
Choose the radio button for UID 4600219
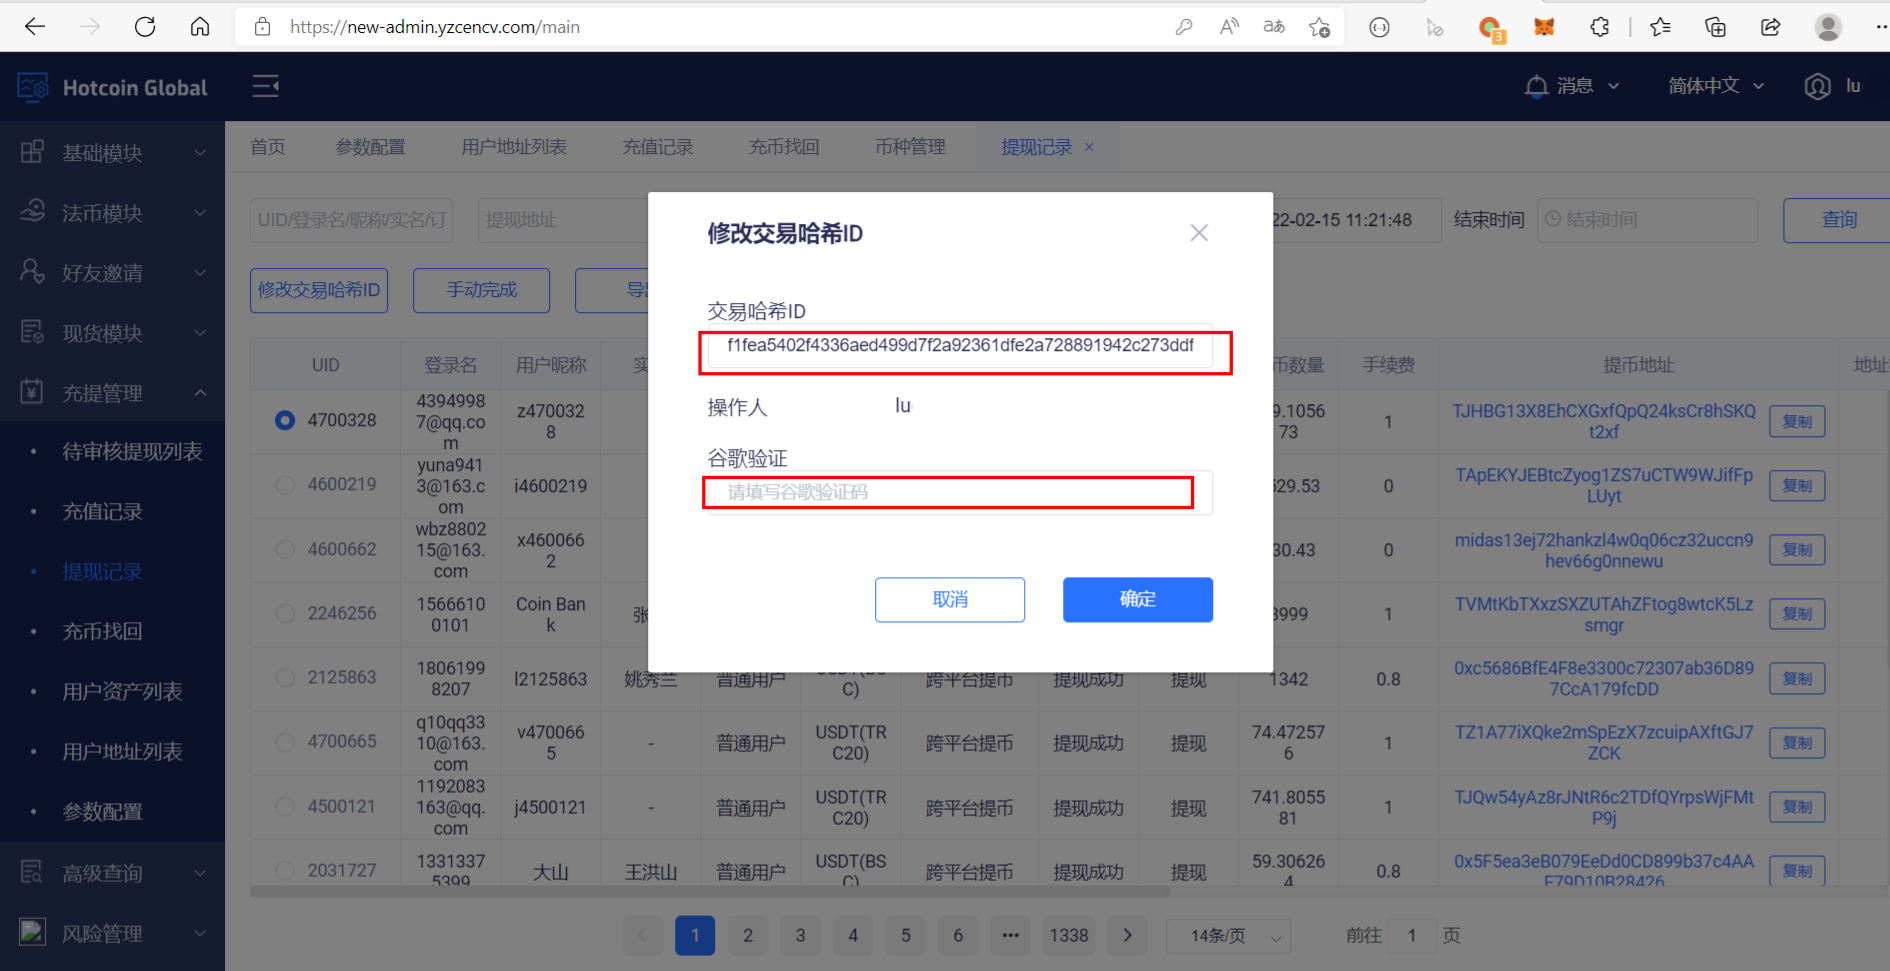[284, 485]
